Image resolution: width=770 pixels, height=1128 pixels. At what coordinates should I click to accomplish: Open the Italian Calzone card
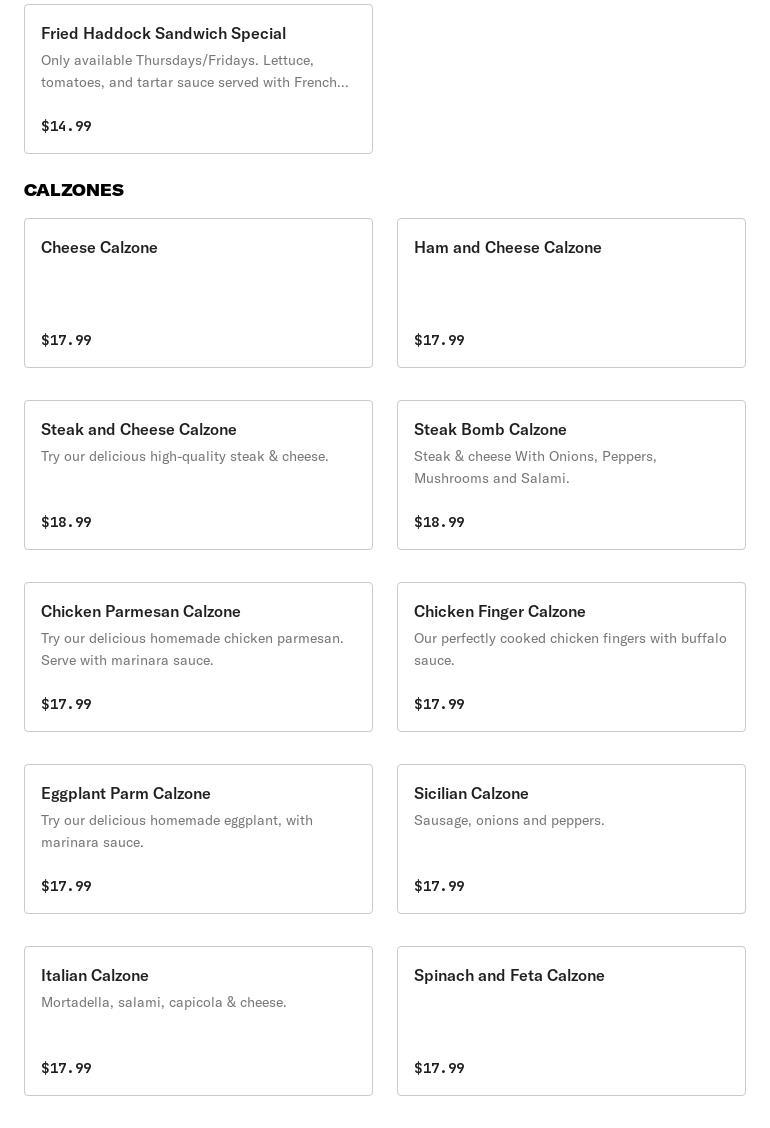198,1021
